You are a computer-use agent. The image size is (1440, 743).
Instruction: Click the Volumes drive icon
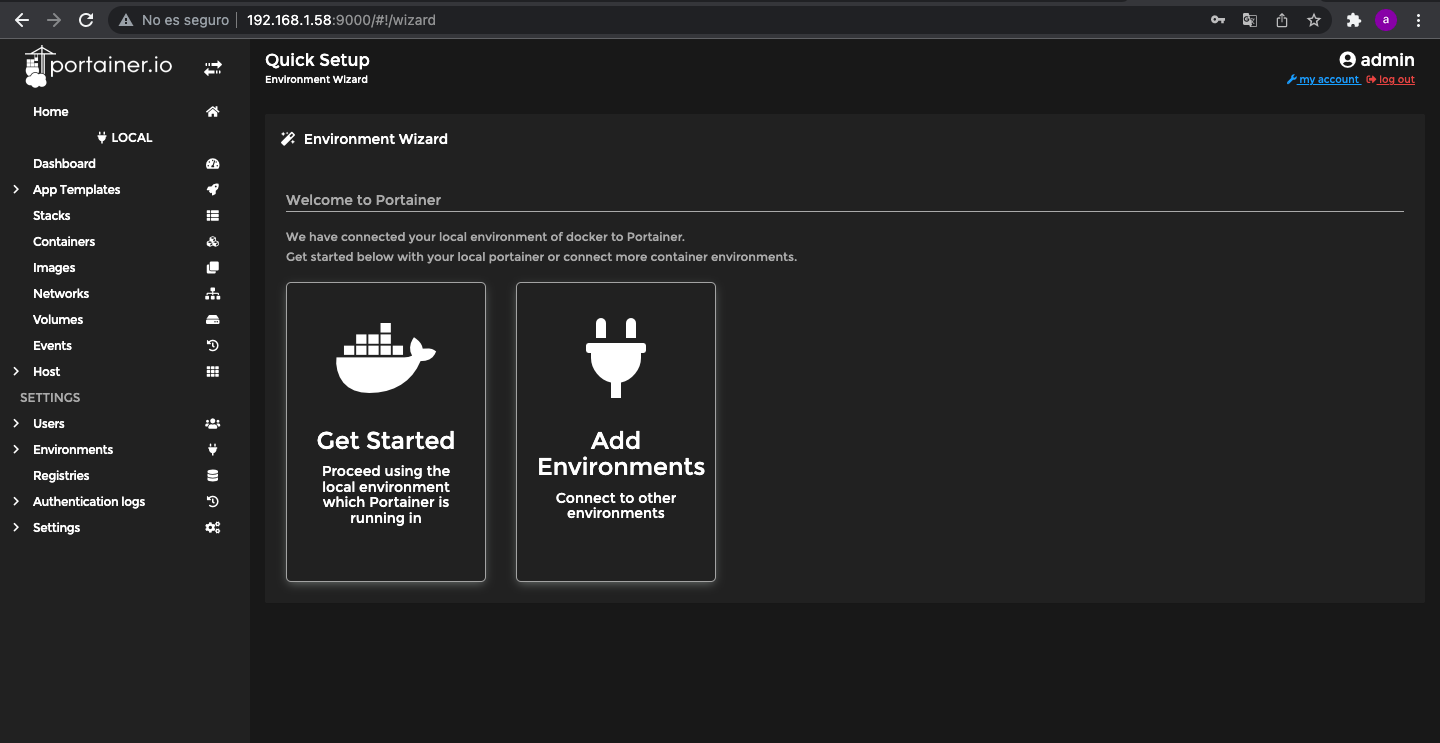[212, 320]
